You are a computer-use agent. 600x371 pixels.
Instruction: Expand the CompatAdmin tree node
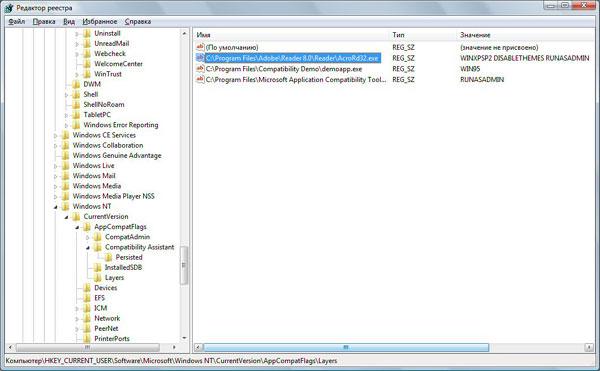click(88, 238)
